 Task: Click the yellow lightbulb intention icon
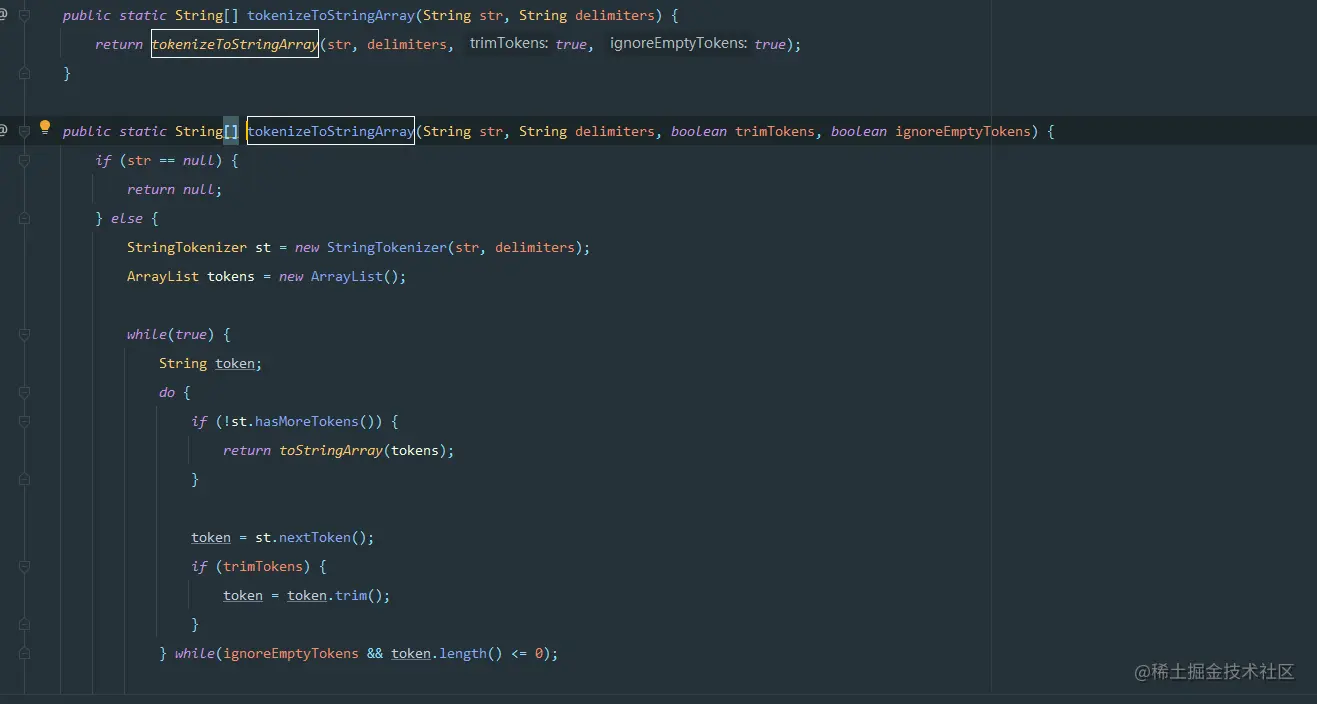pos(44,128)
